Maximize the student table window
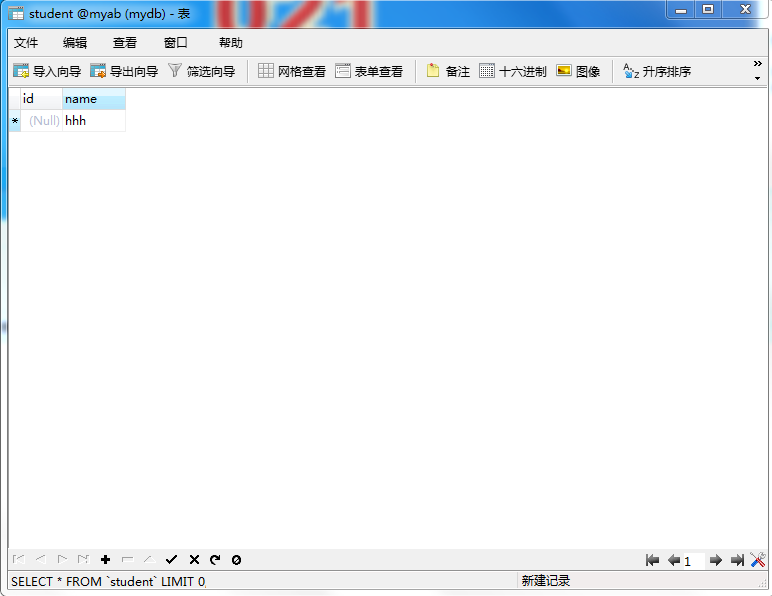Screen dimensions: 772x596 coord(708,9)
